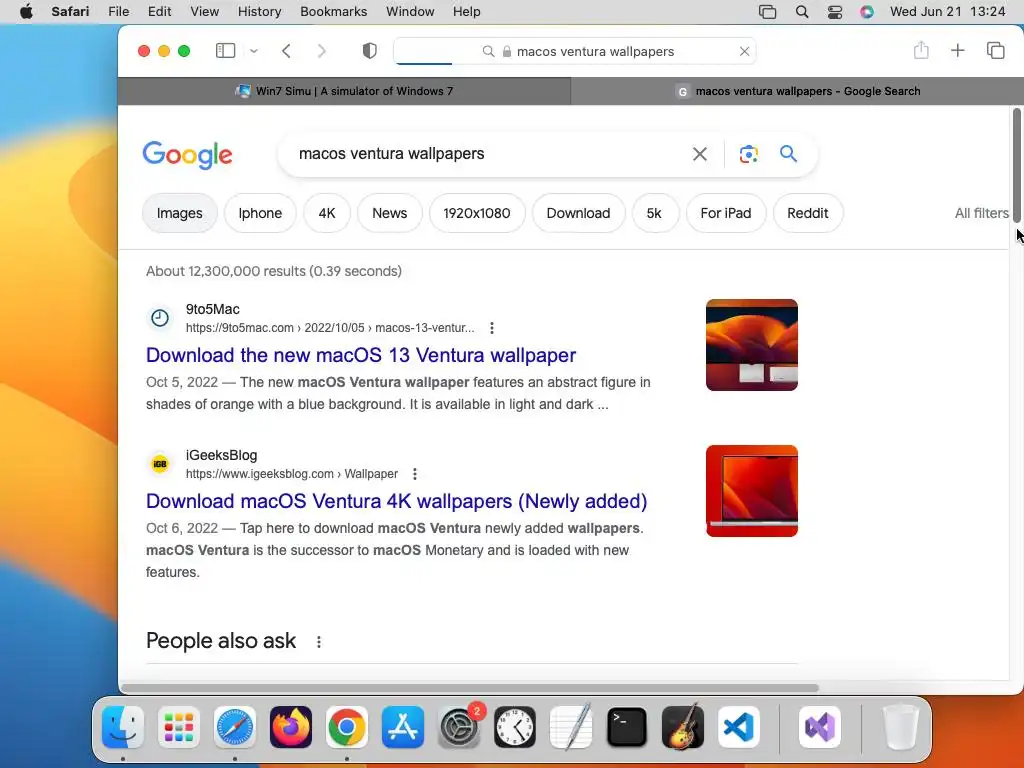Select the Iphone filter chip
The width and height of the screenshot is (1024, 768).
click(x=260, y=213)
